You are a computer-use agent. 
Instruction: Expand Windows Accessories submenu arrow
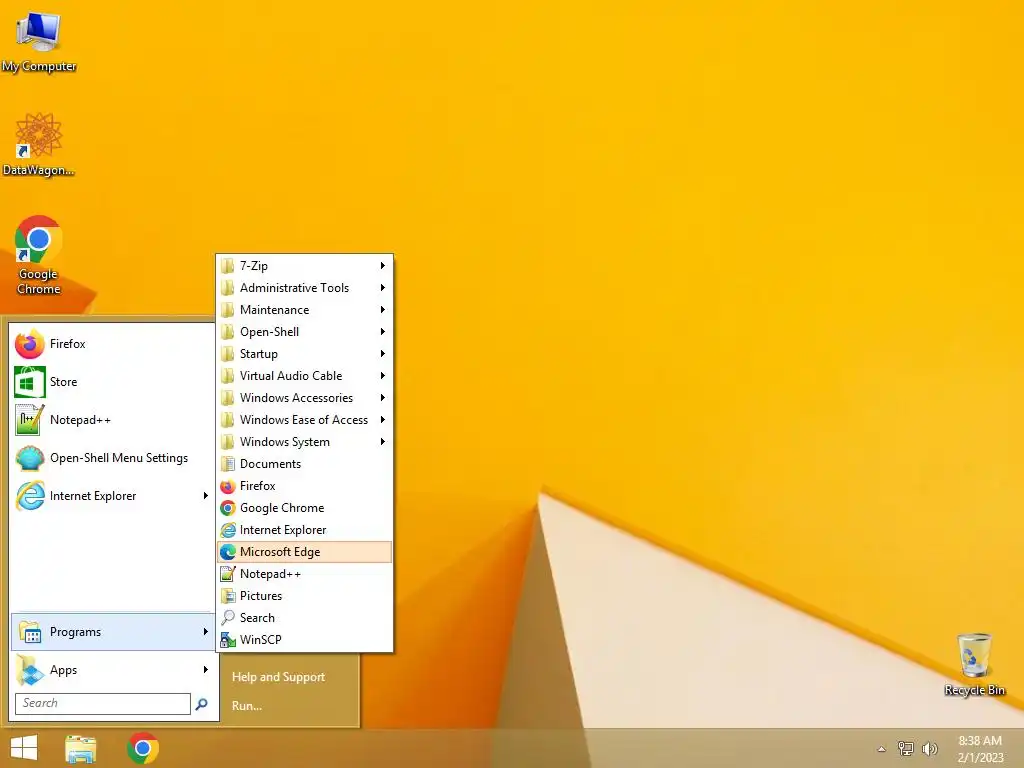(383, 398)
